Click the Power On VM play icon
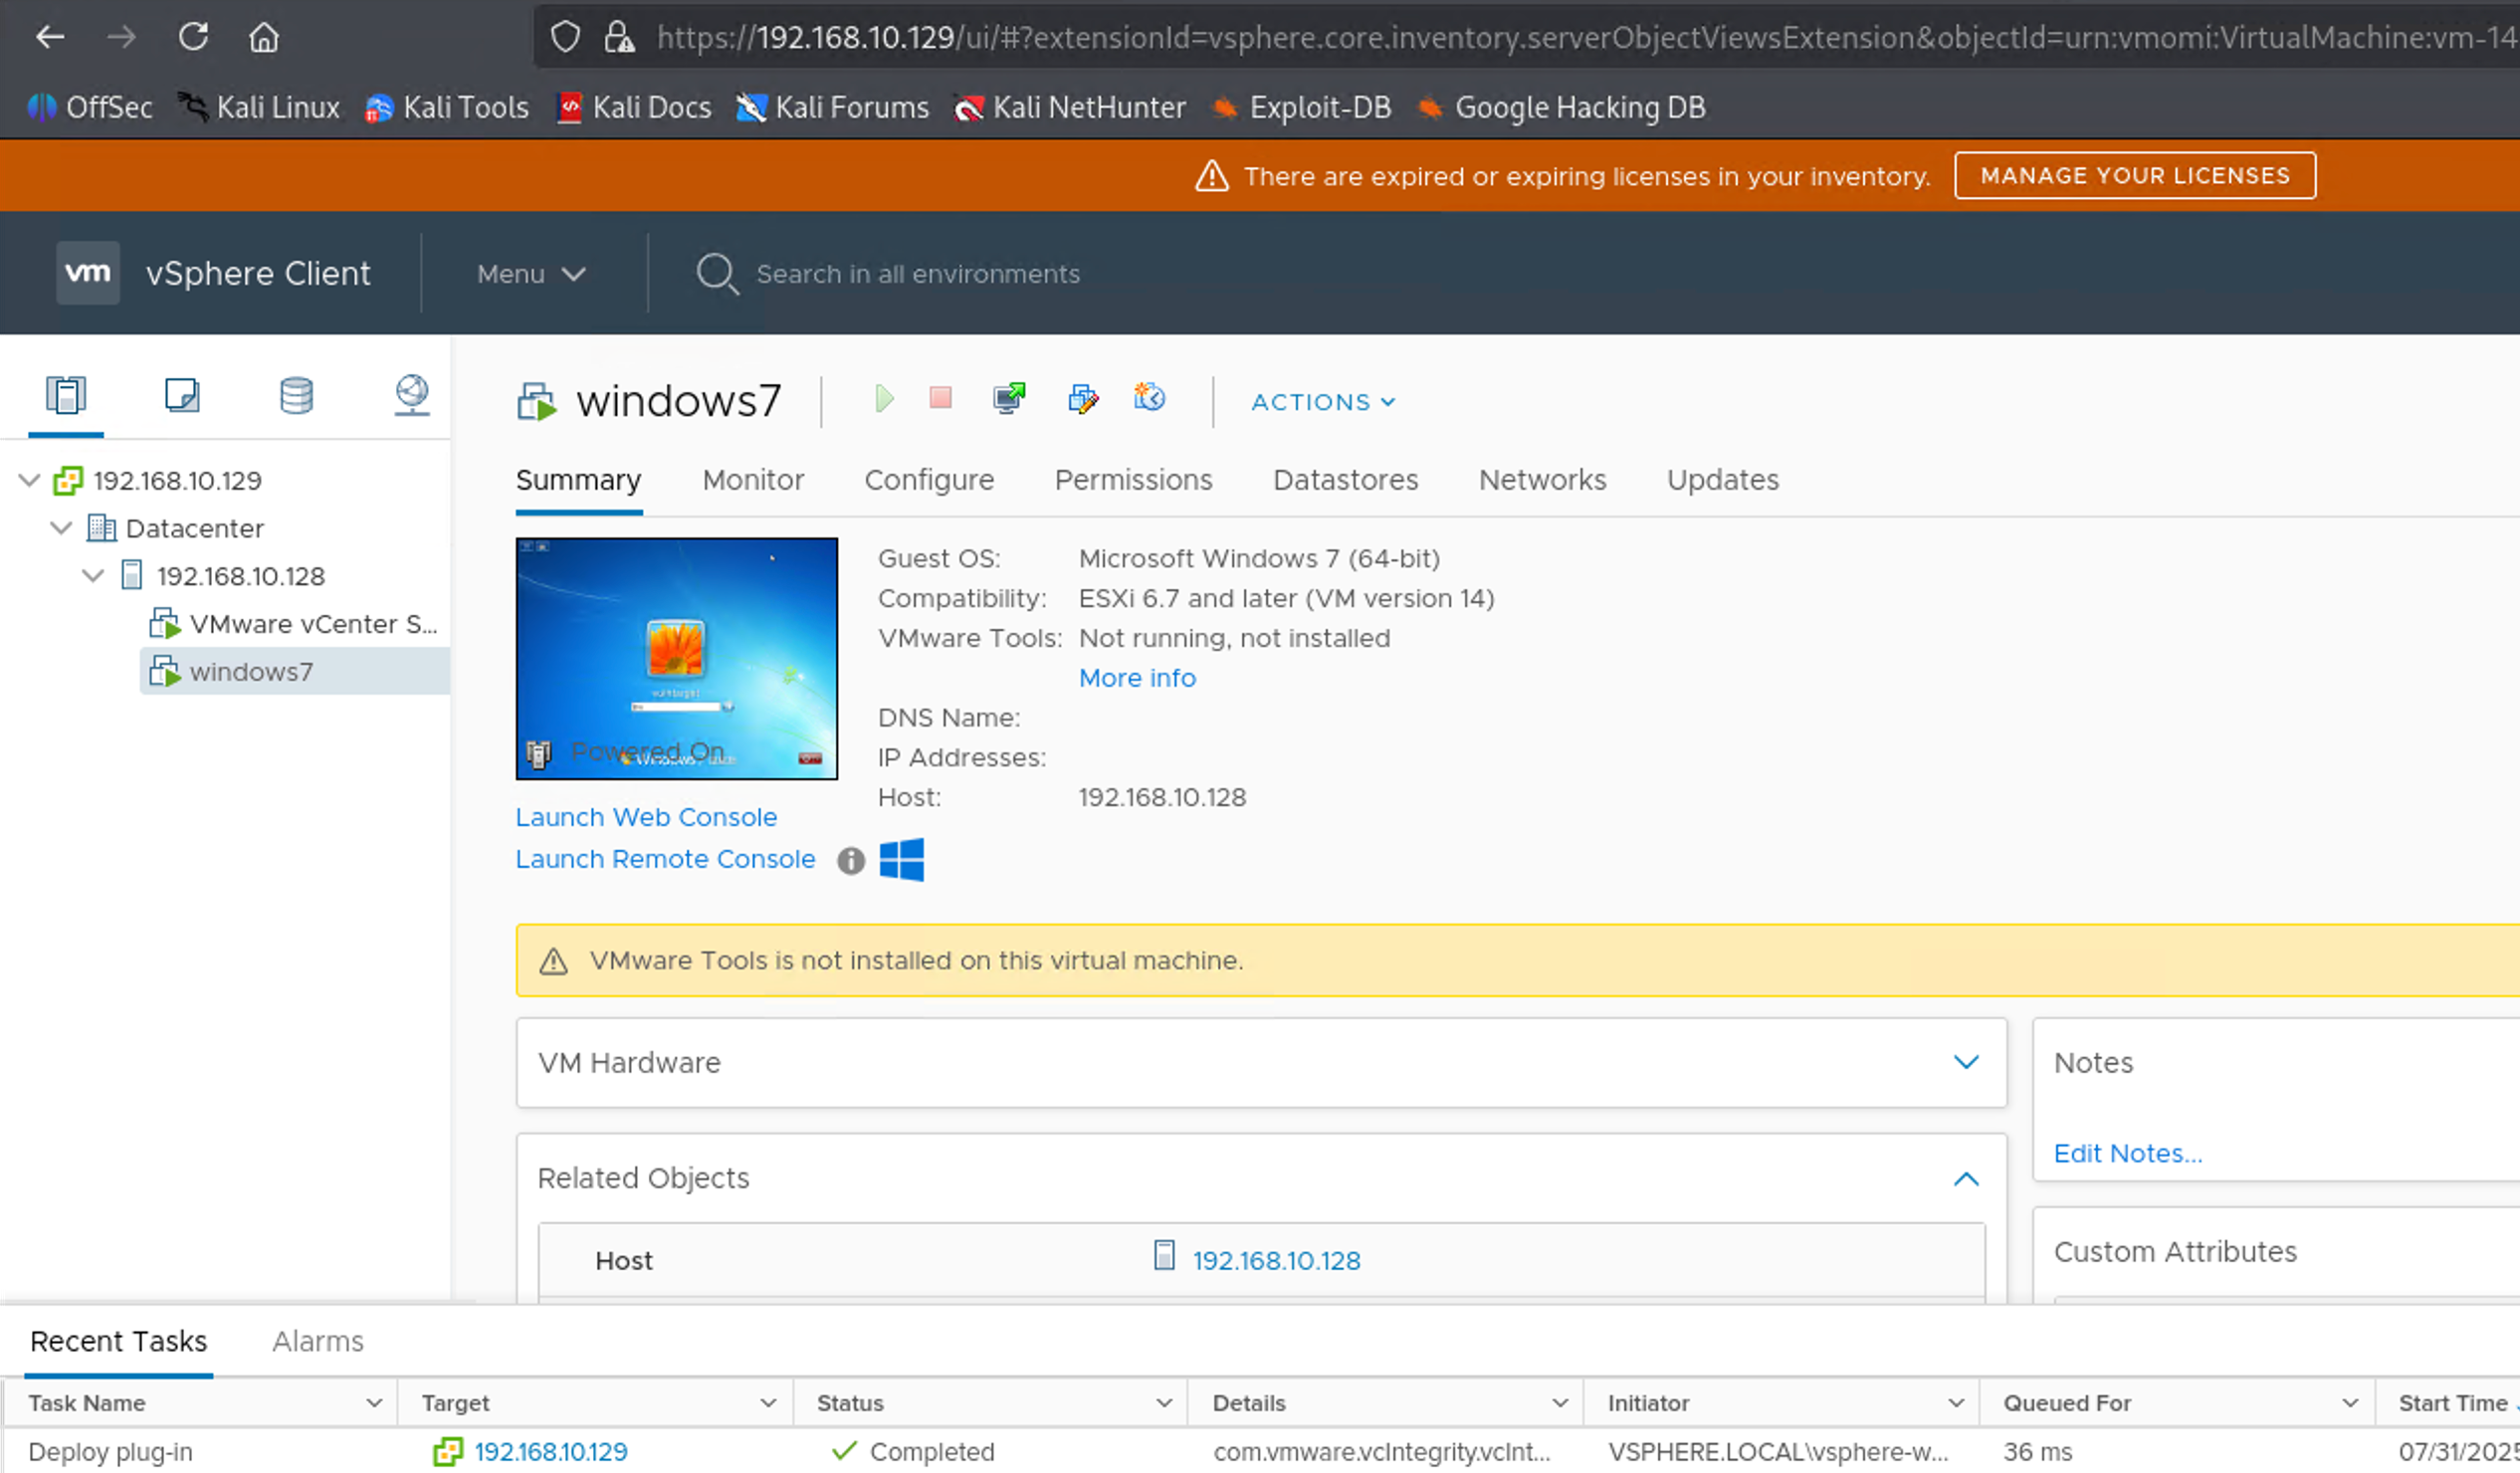 click(x=883, y=399)
